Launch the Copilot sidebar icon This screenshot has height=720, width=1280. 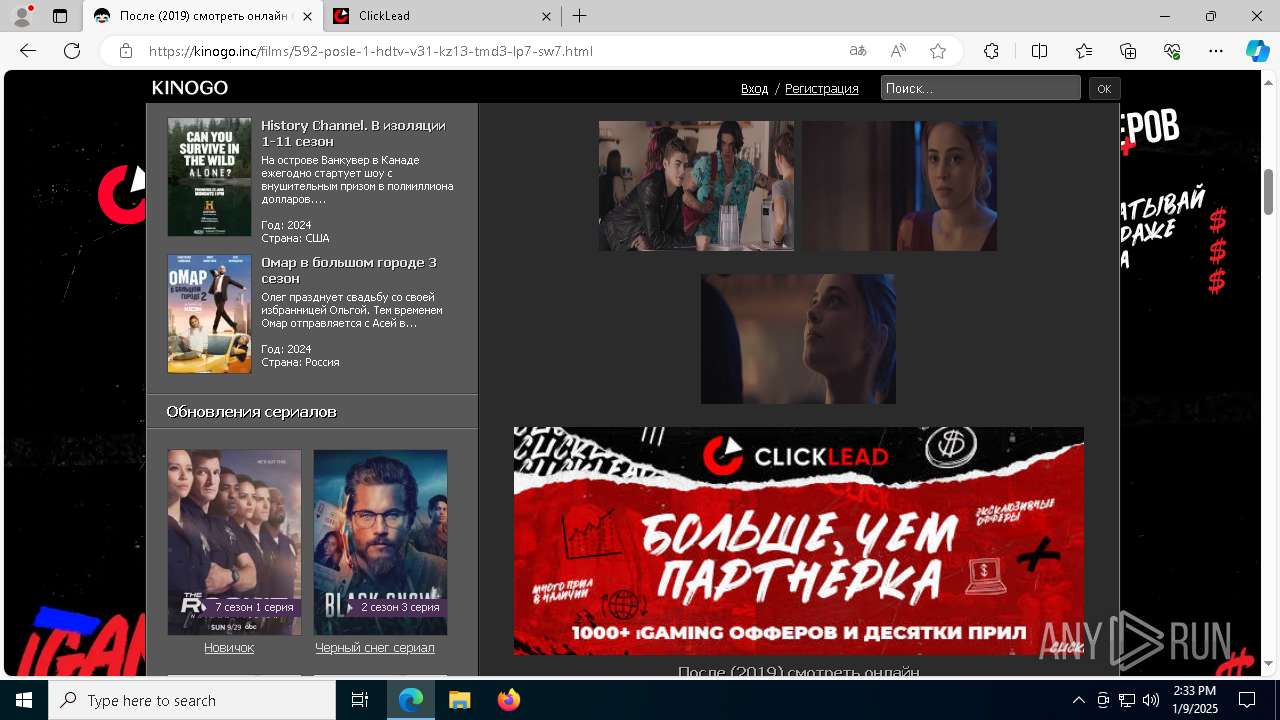(x=1257, y=51)
